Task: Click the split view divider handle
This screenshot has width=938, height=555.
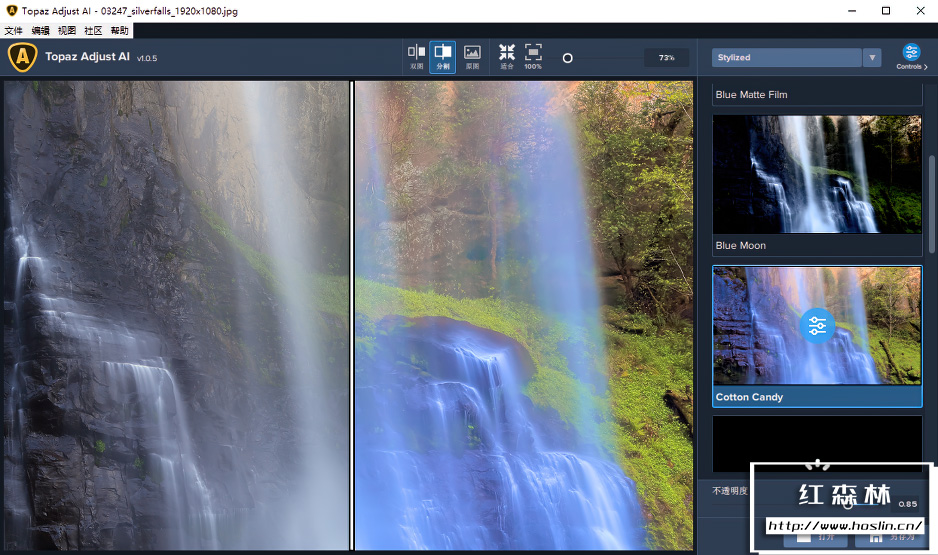Action: click(x=352, y=316)
